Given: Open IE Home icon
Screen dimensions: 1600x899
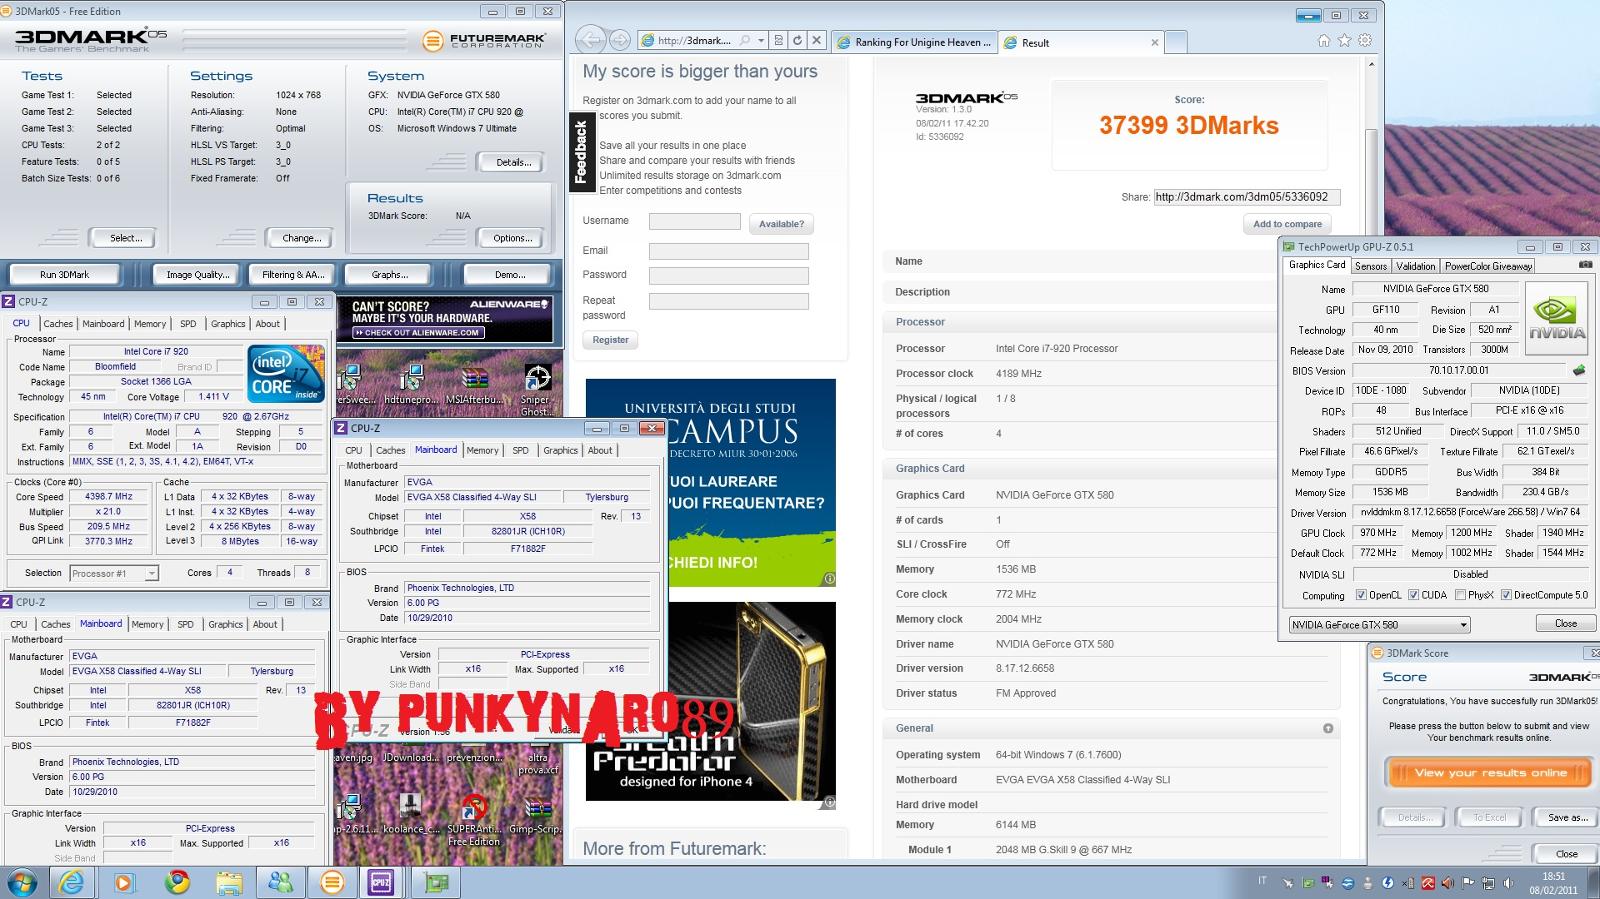Looking at the screenshot, I should click(x=1324, y=40).
